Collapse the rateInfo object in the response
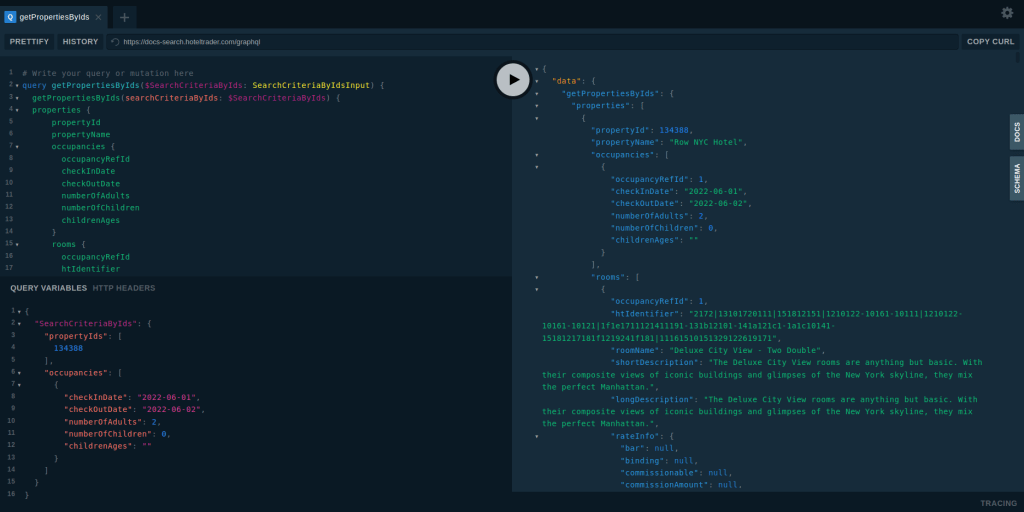The width and height of the screenshot is (1024, 512). tap(537, 437)
